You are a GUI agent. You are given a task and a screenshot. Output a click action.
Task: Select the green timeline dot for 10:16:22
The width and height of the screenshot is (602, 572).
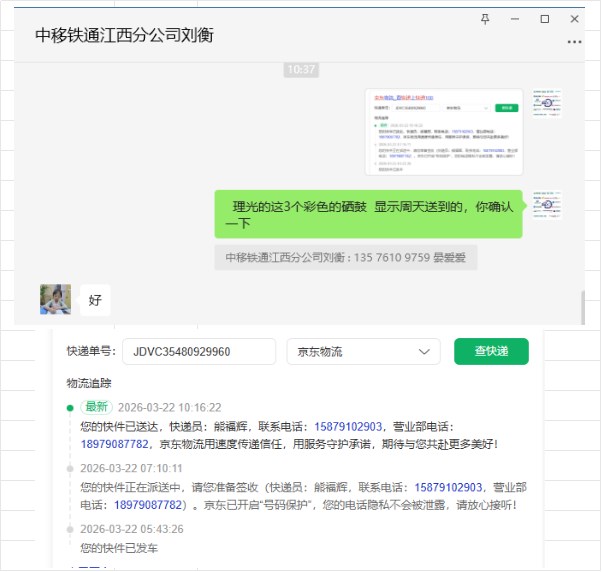pos(69,408)
